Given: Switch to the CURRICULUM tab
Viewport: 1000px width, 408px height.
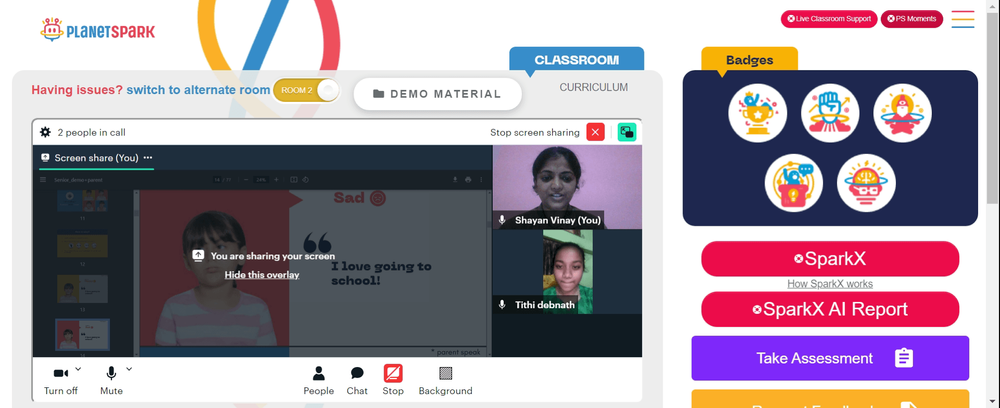Looking at the screenshot, I should [594, 87].
